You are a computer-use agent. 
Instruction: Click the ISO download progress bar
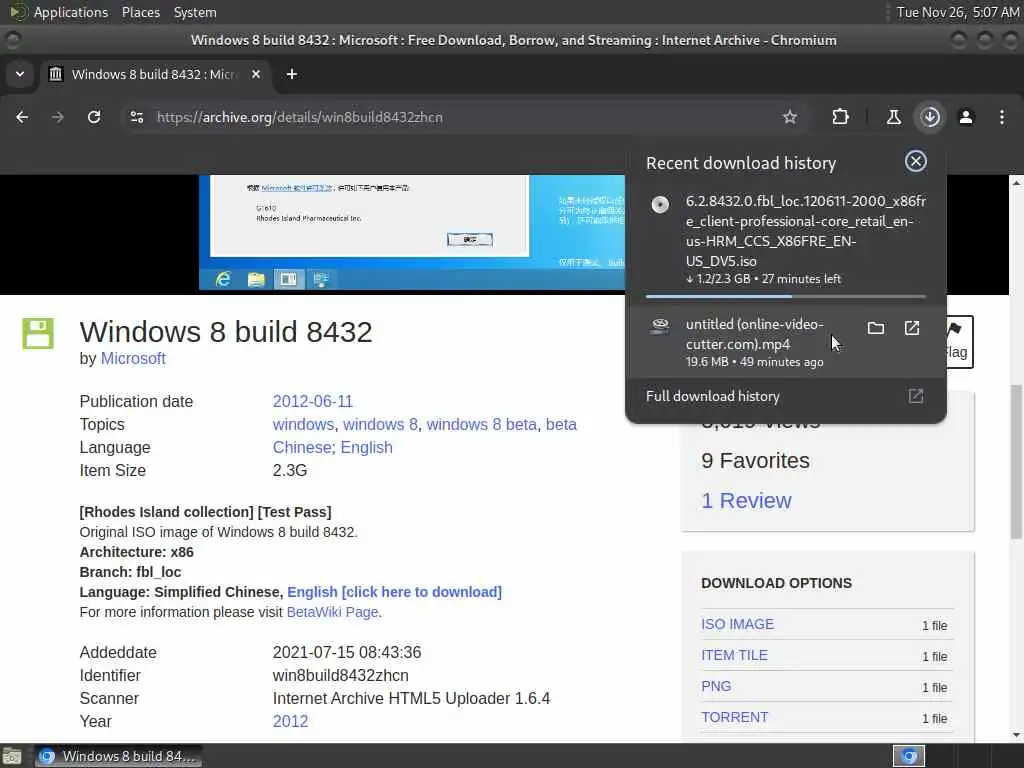click(x=786, y=296)
